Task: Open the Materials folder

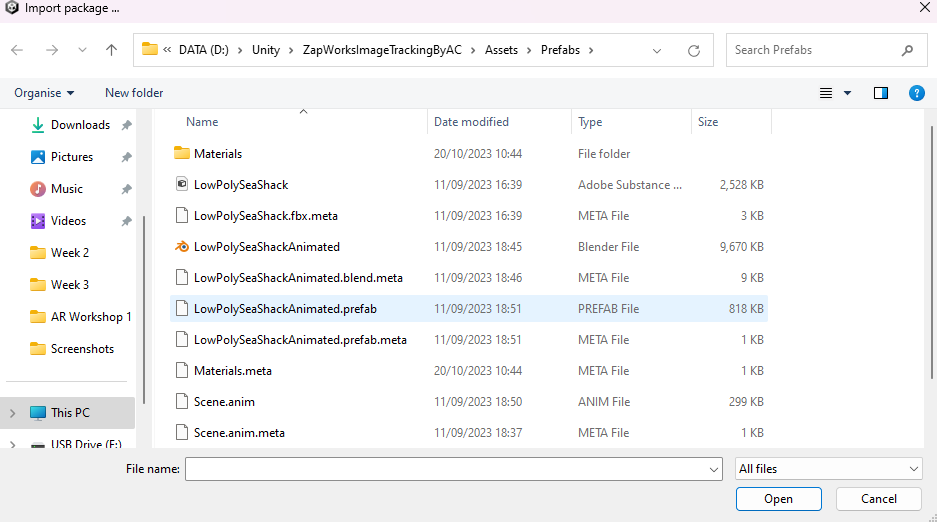Action: 217,154
